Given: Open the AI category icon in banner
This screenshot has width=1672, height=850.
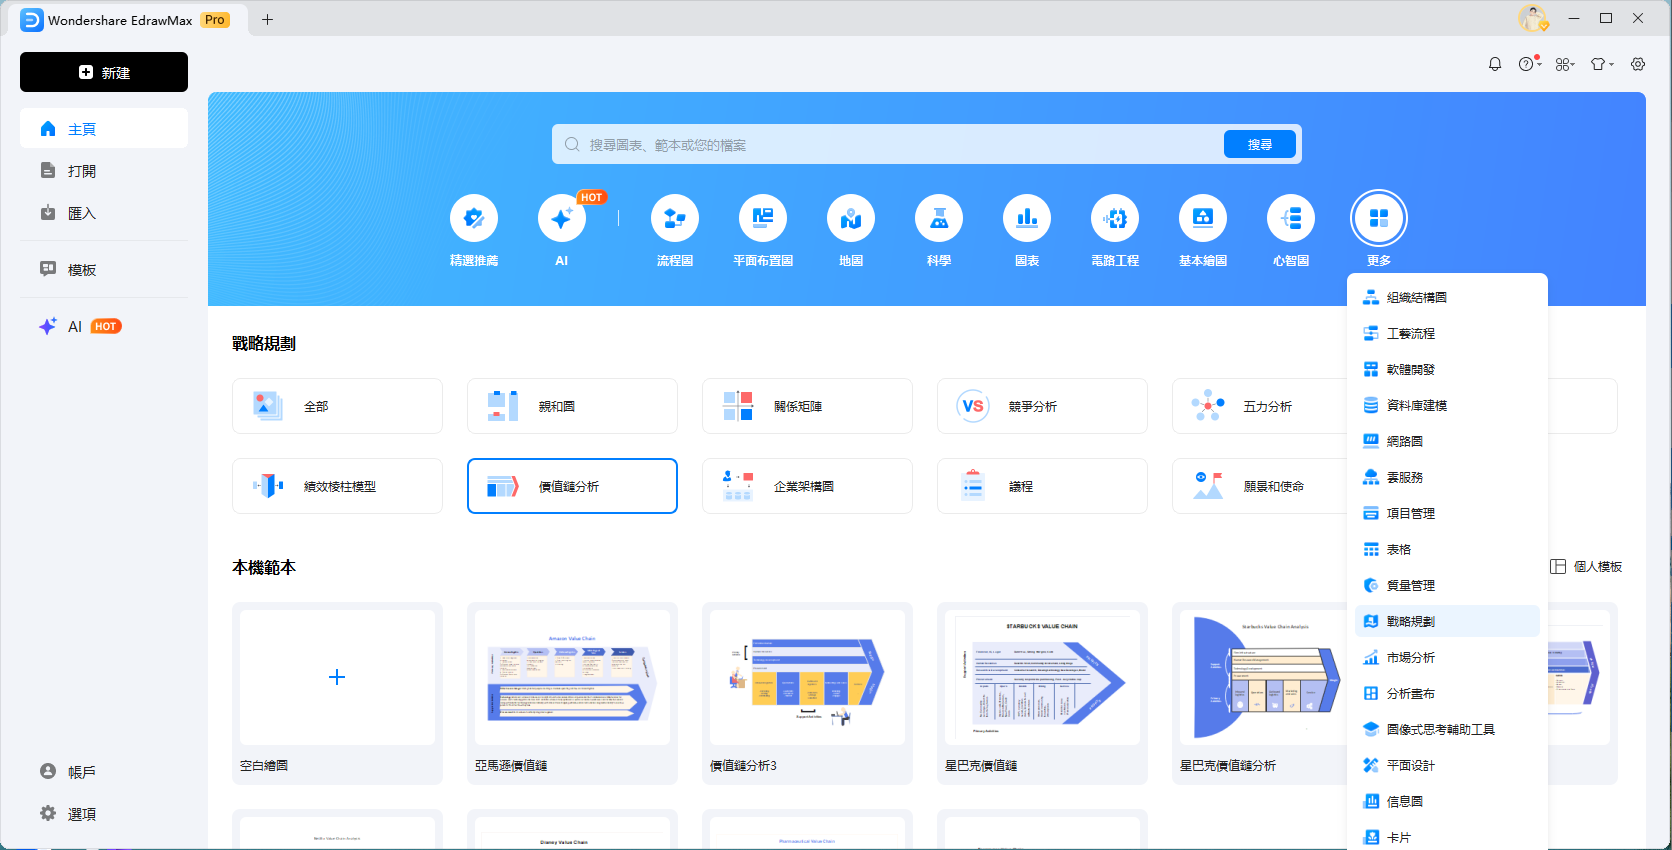Looking at the screenshot, I should [x=562, y=218].
